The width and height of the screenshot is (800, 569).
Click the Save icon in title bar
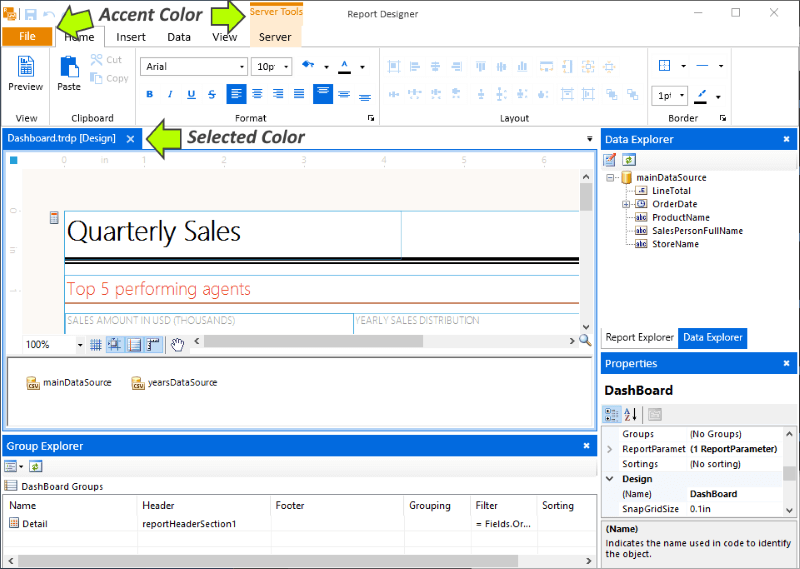(x=31, y=14)
